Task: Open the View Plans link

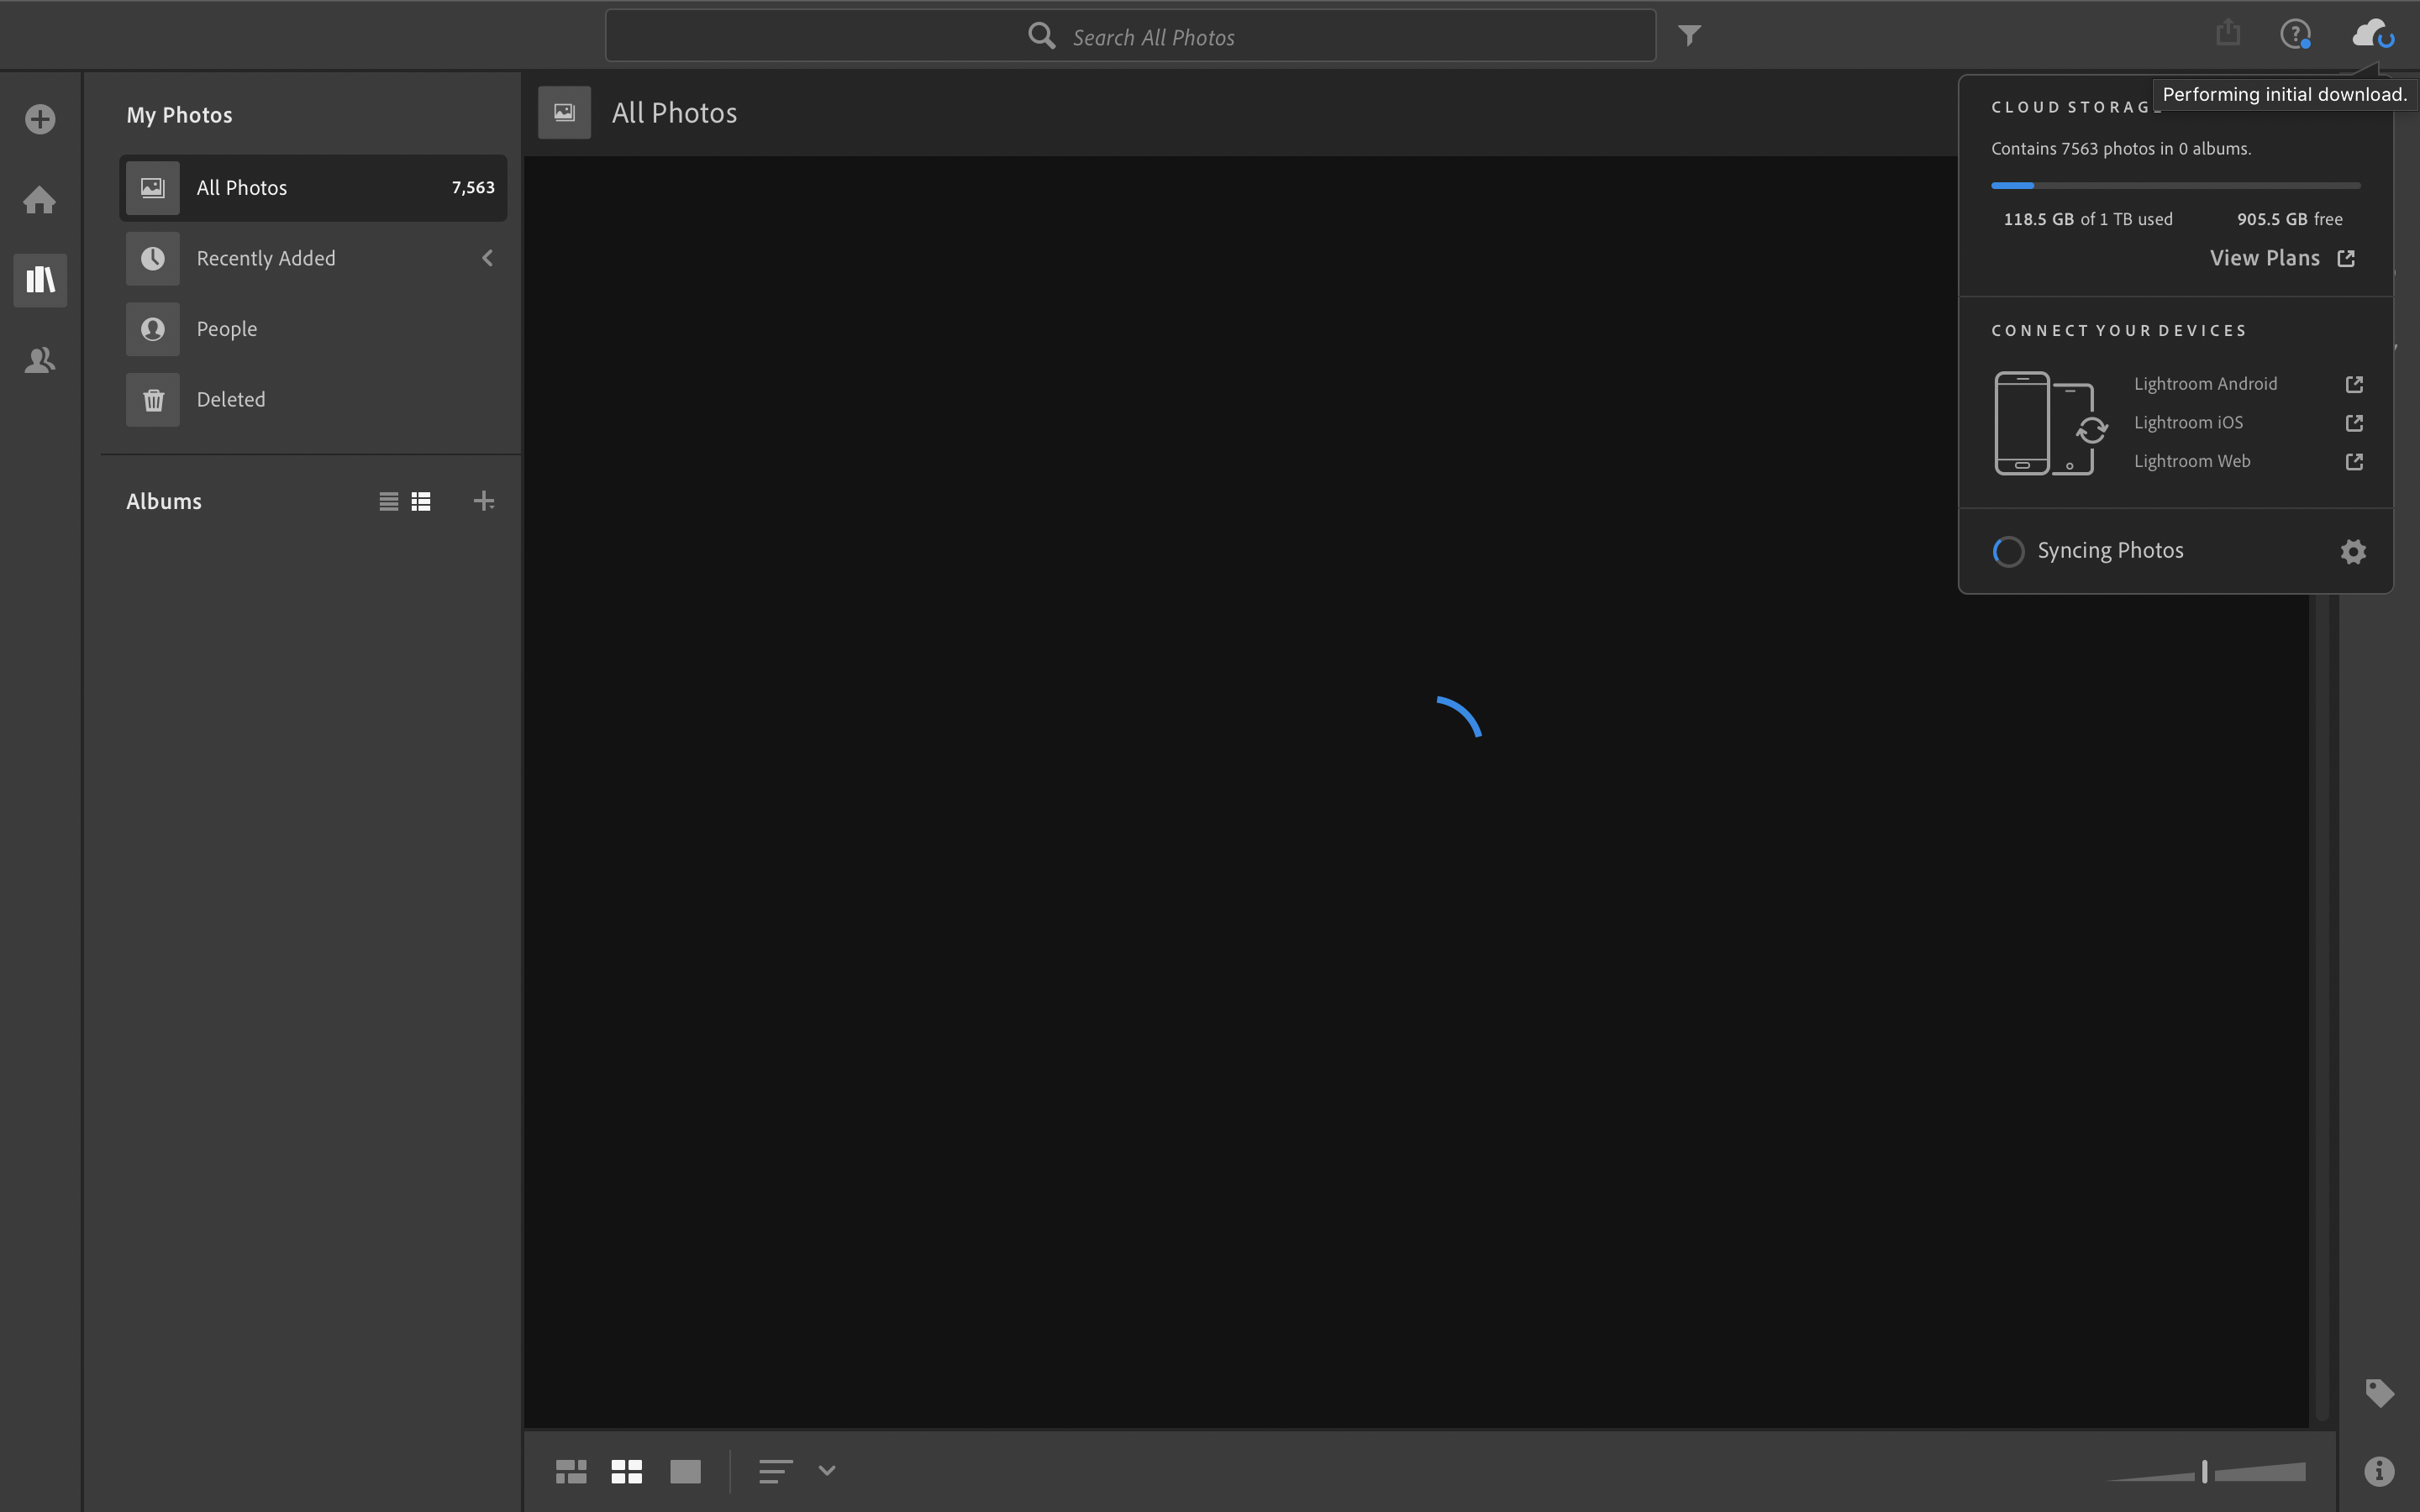Action: pyautogui.click(x=2282, y=258)
